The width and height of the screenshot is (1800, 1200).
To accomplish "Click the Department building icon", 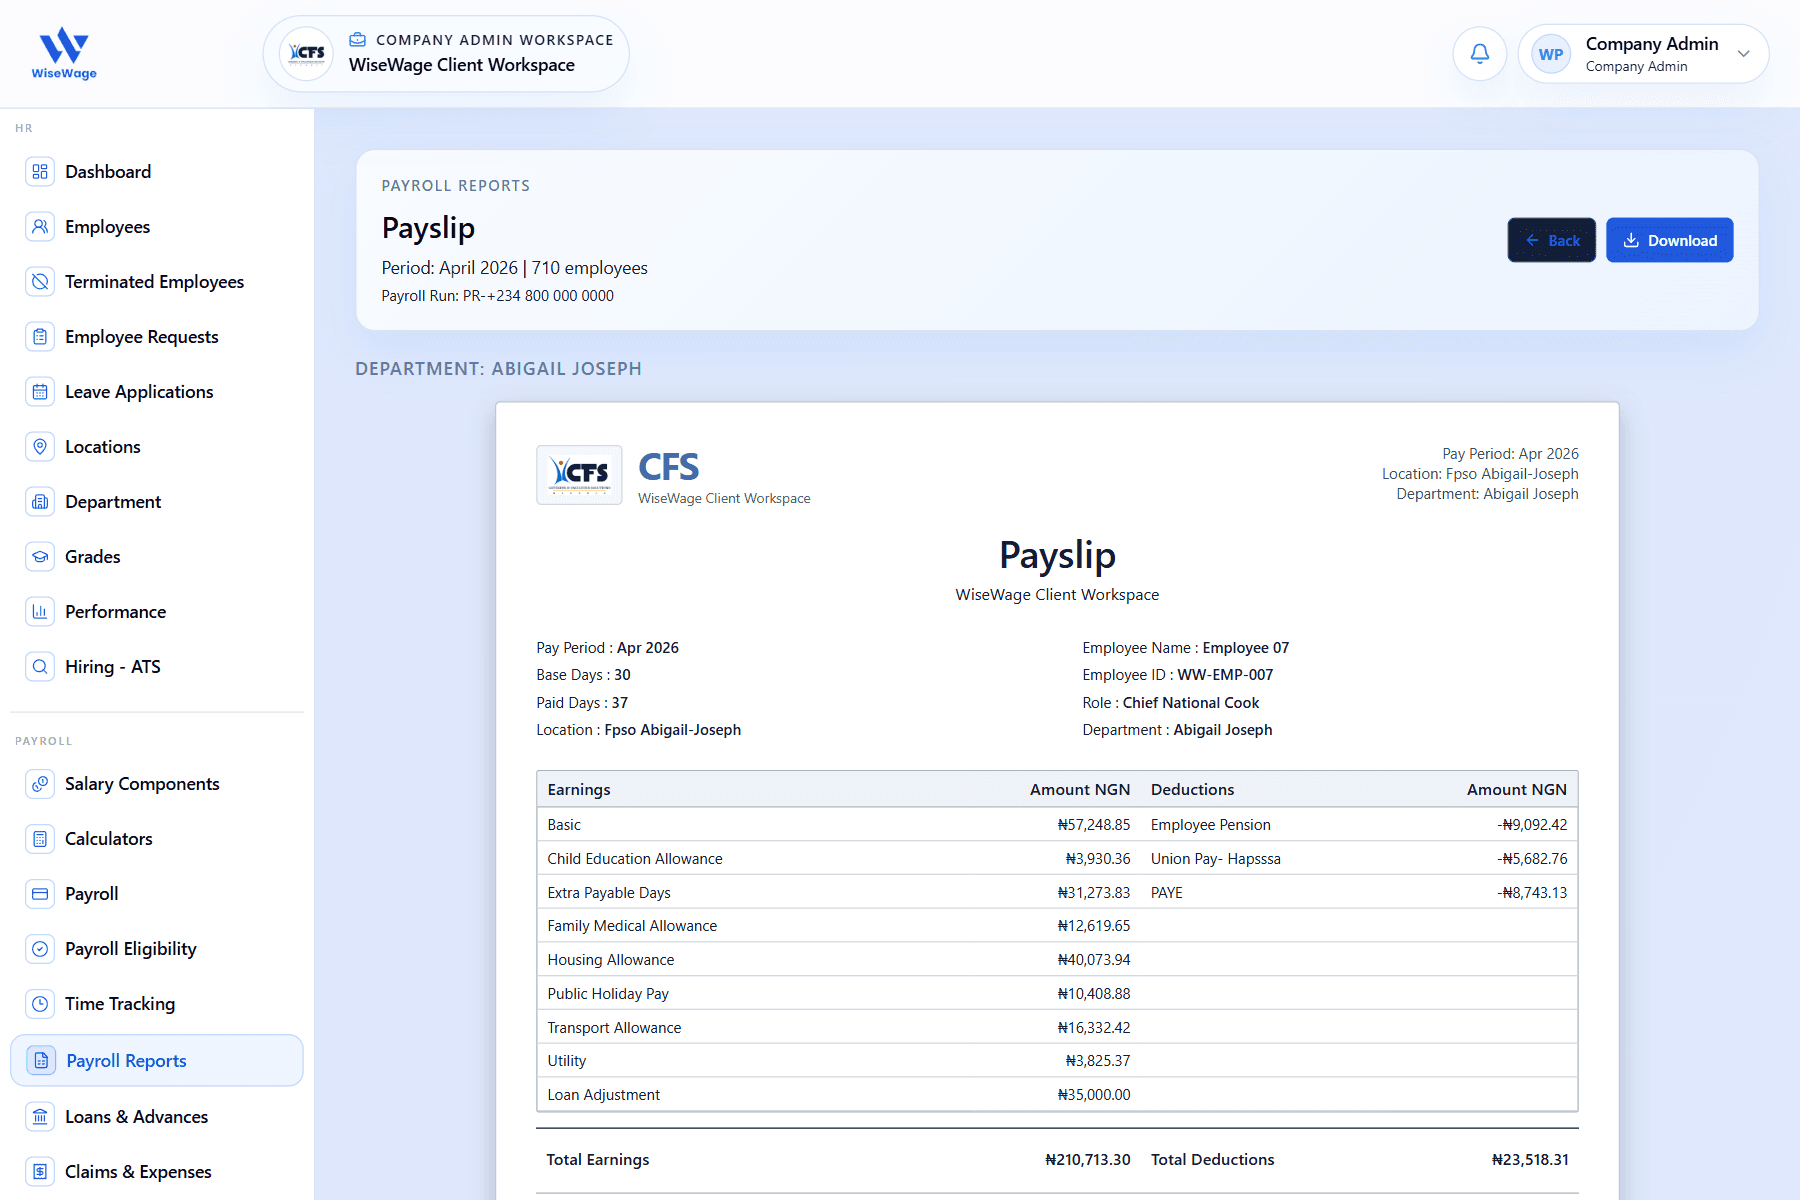I will [40, 502].
